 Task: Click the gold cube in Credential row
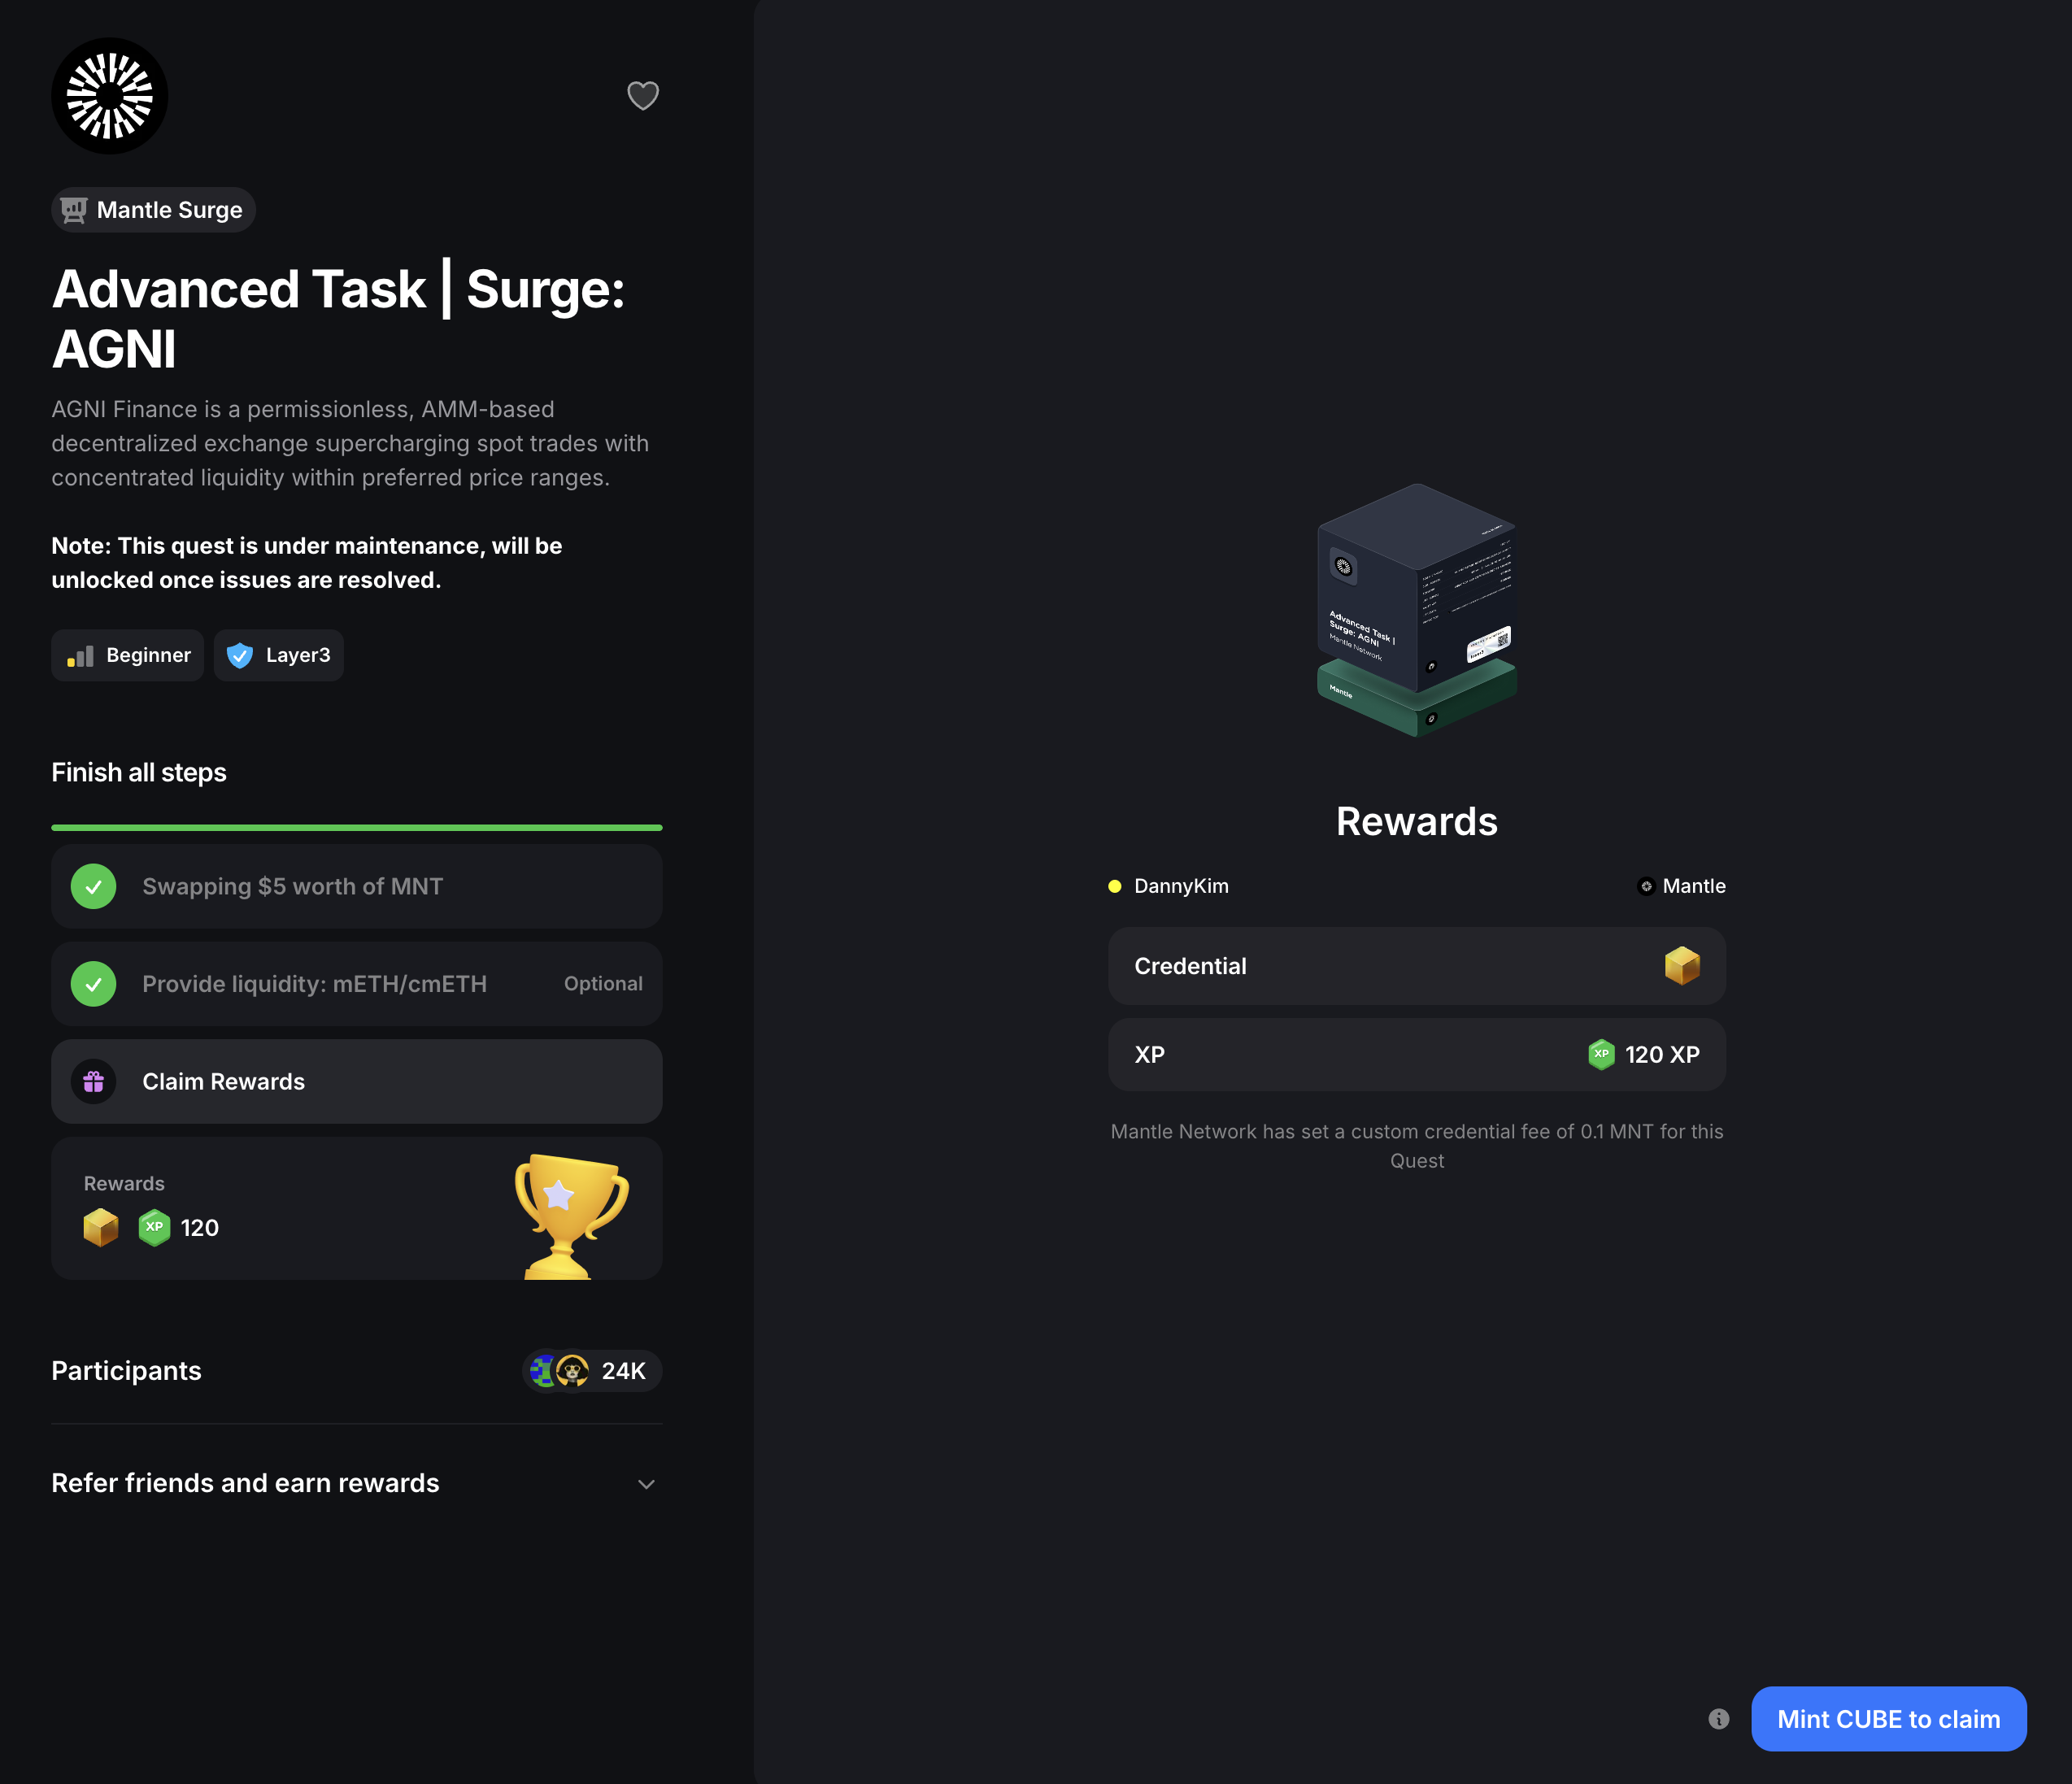coord(1682,966)
